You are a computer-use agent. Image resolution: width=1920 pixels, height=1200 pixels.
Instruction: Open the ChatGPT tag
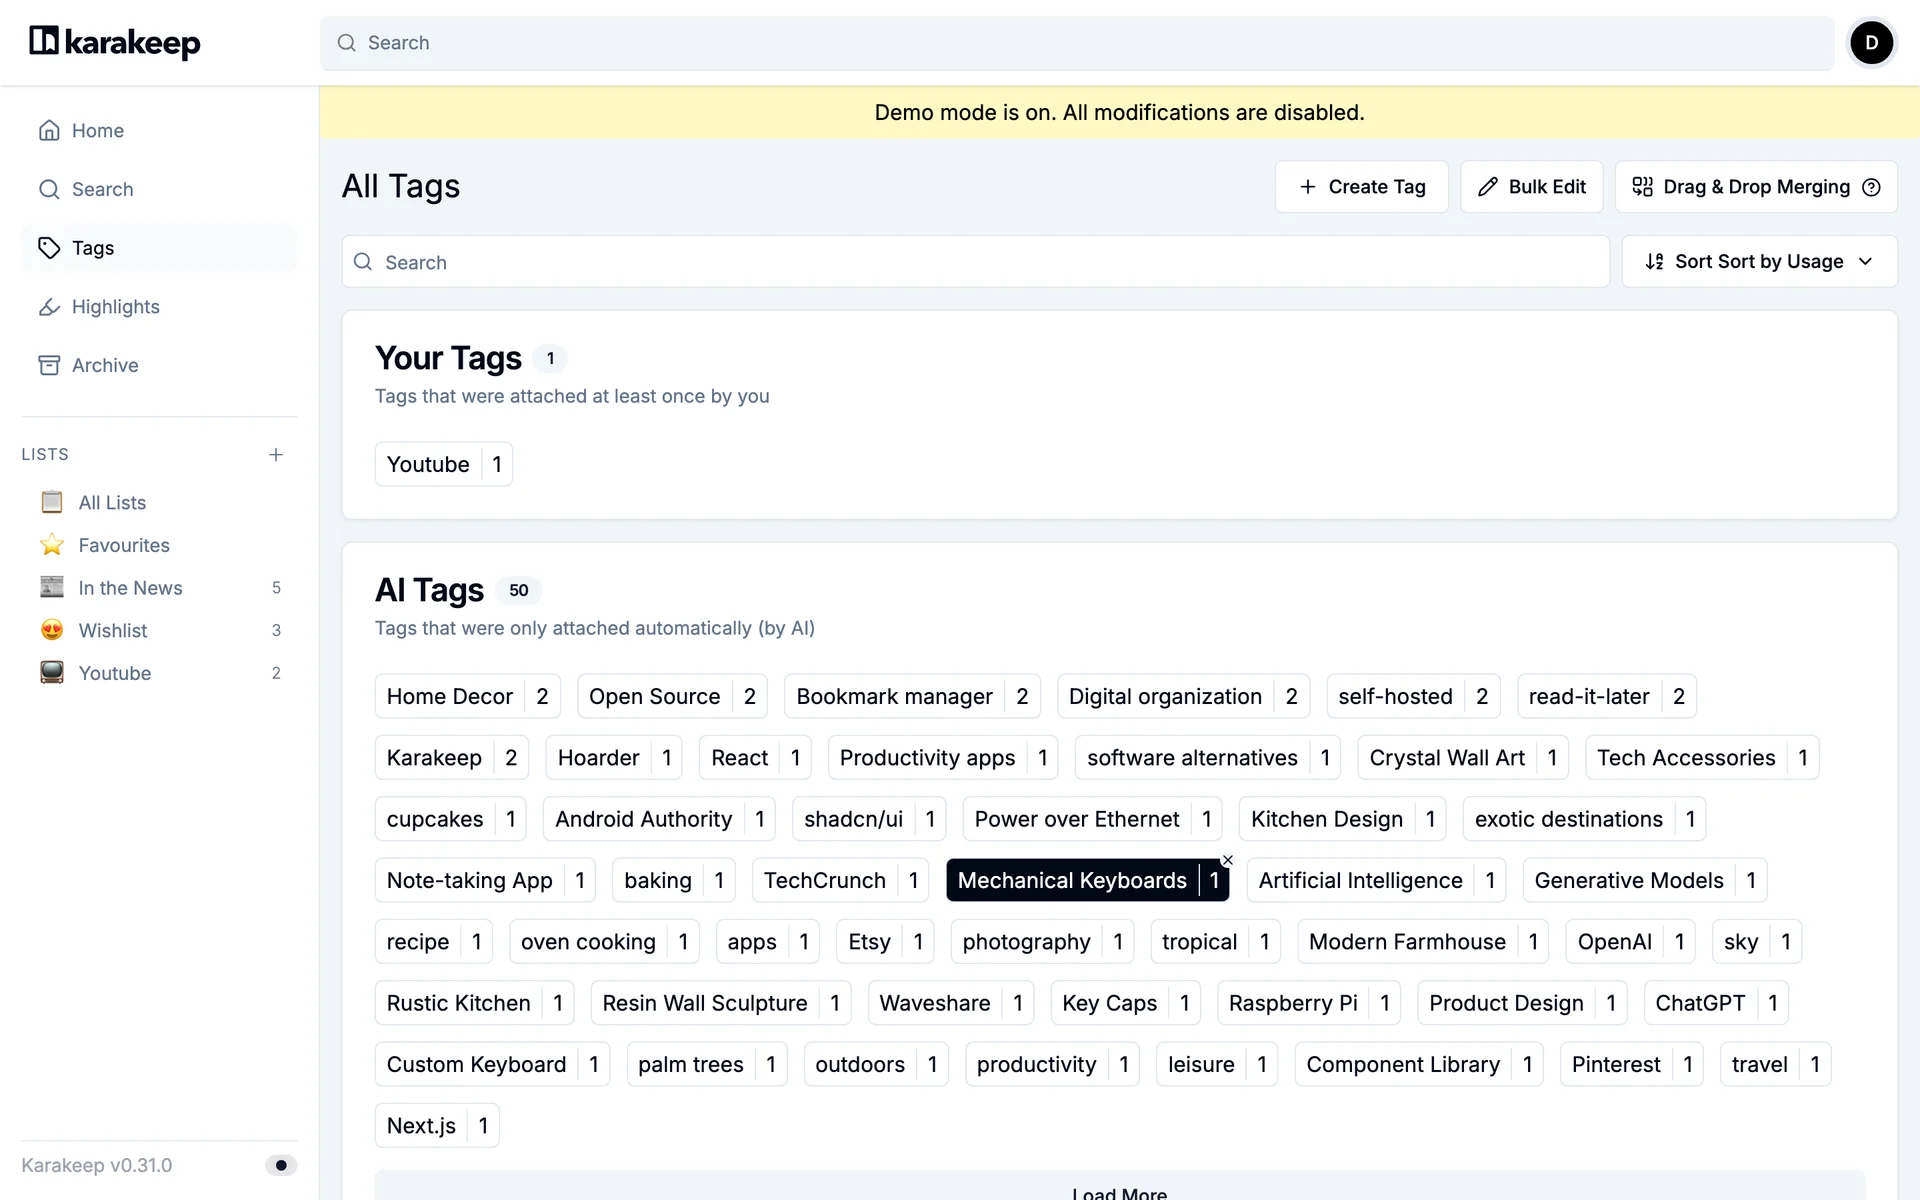coord(1716,1003)
